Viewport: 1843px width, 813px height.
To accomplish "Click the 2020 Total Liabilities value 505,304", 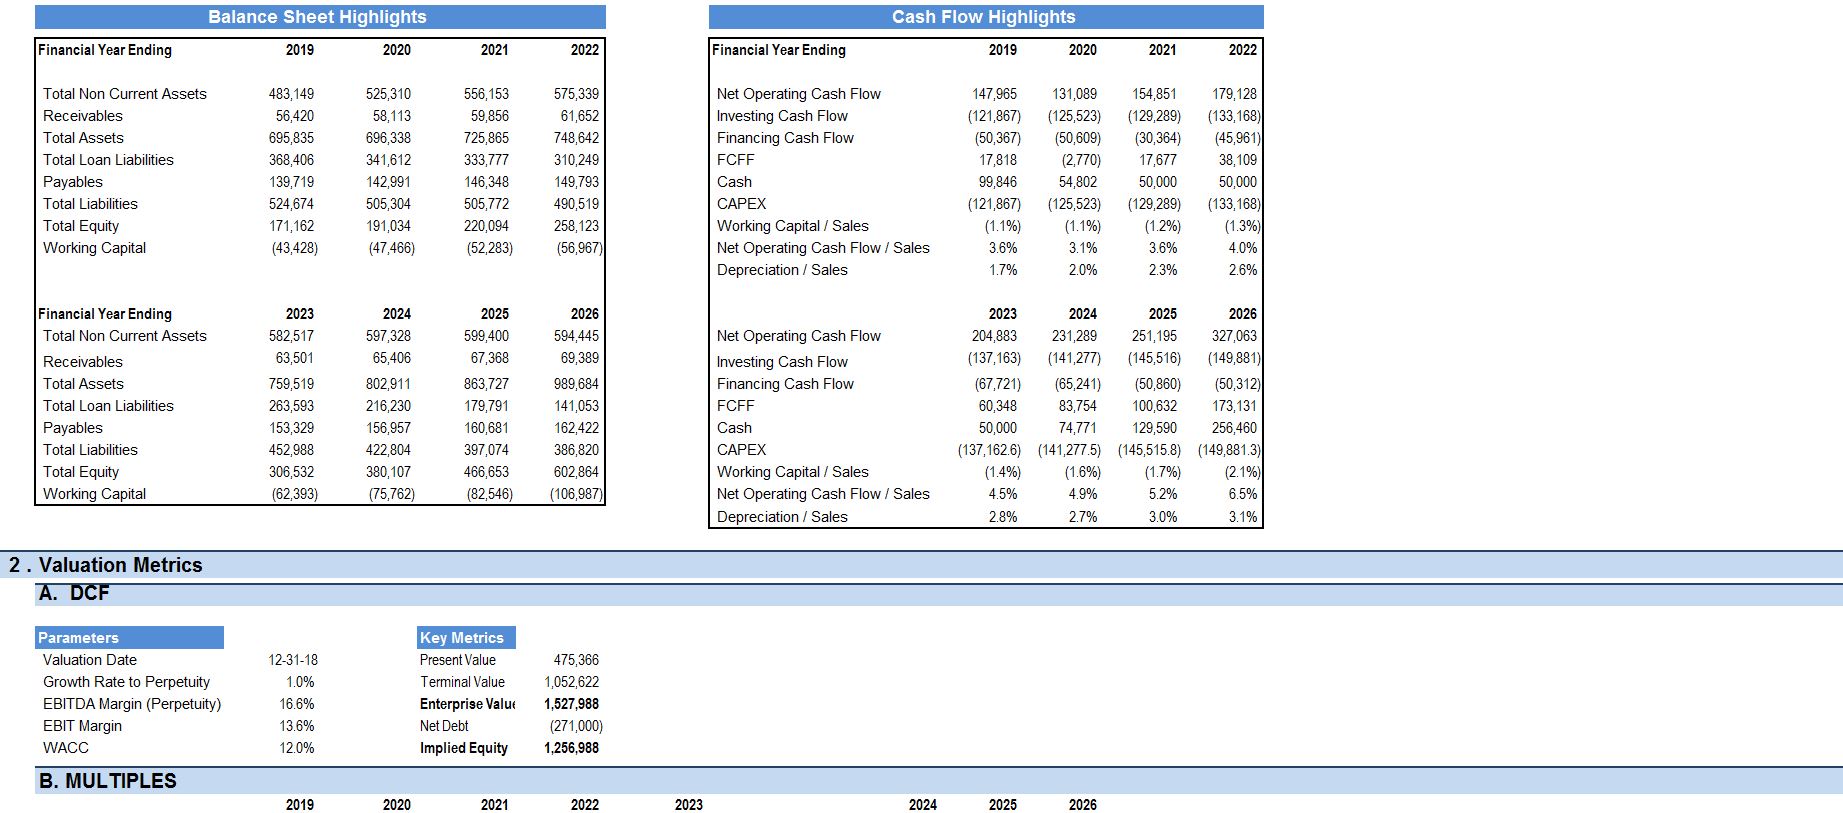I will (x=388, y=204).
